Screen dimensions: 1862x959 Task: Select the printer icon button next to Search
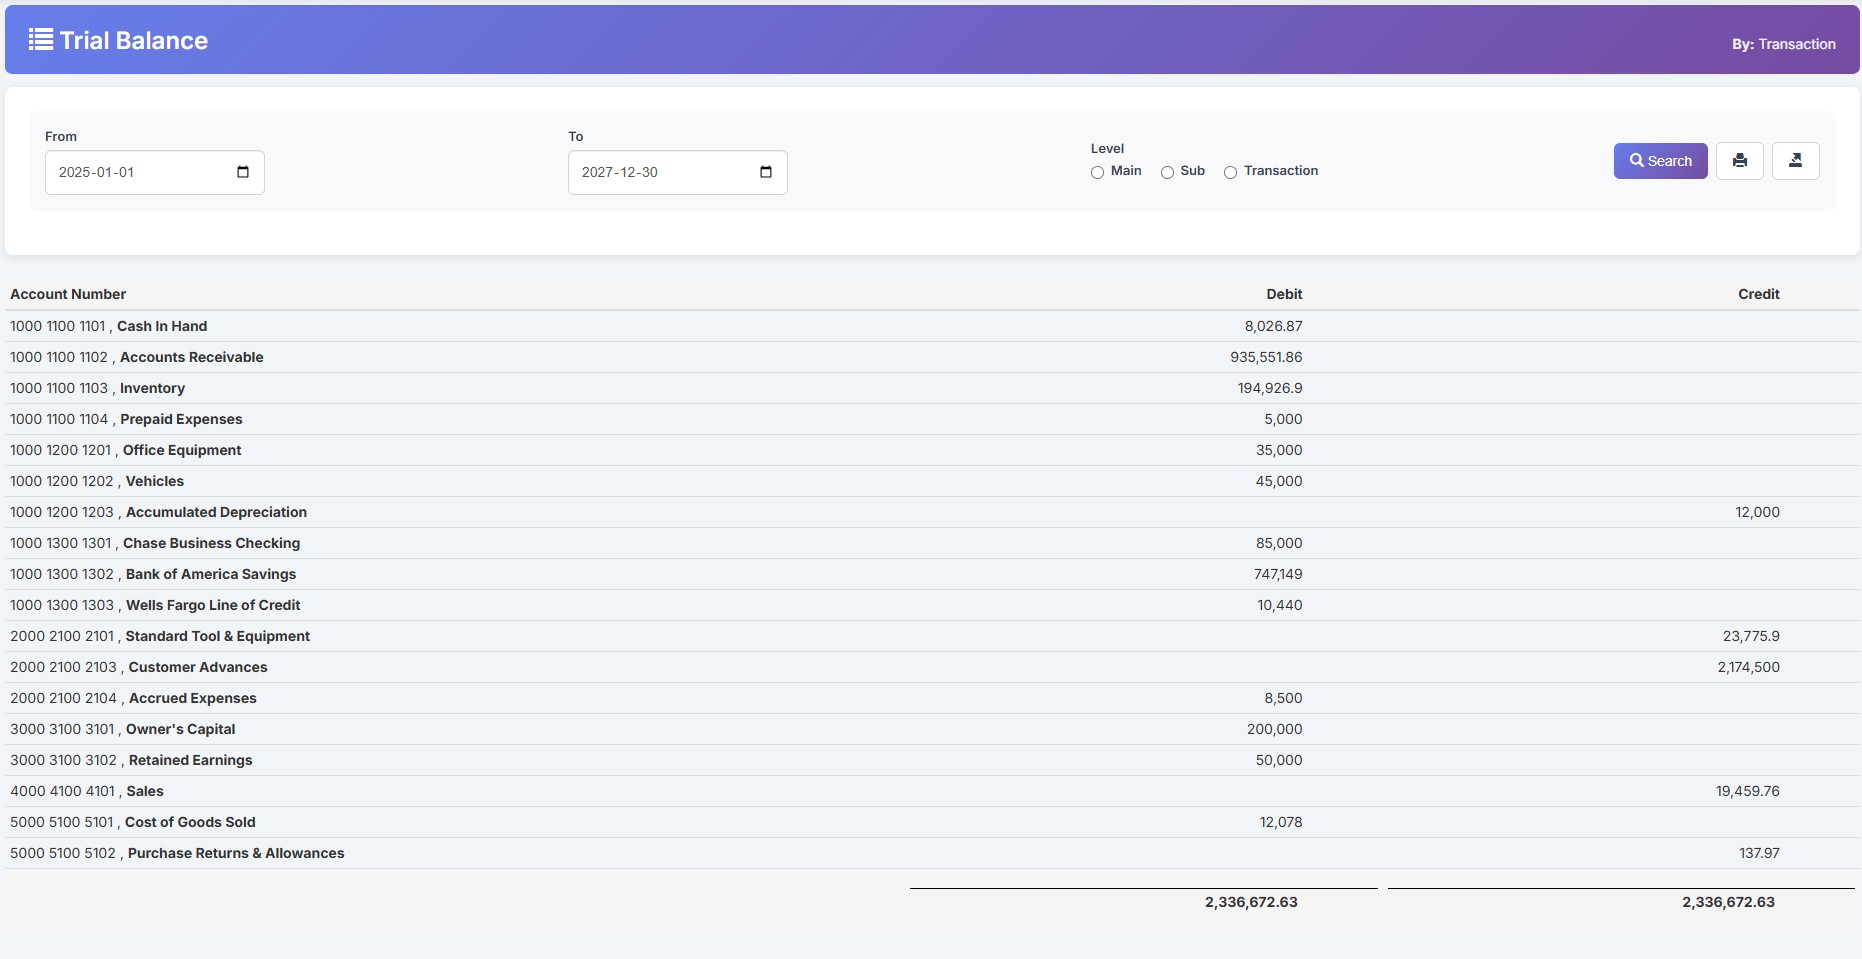(x=1739, y=161)
